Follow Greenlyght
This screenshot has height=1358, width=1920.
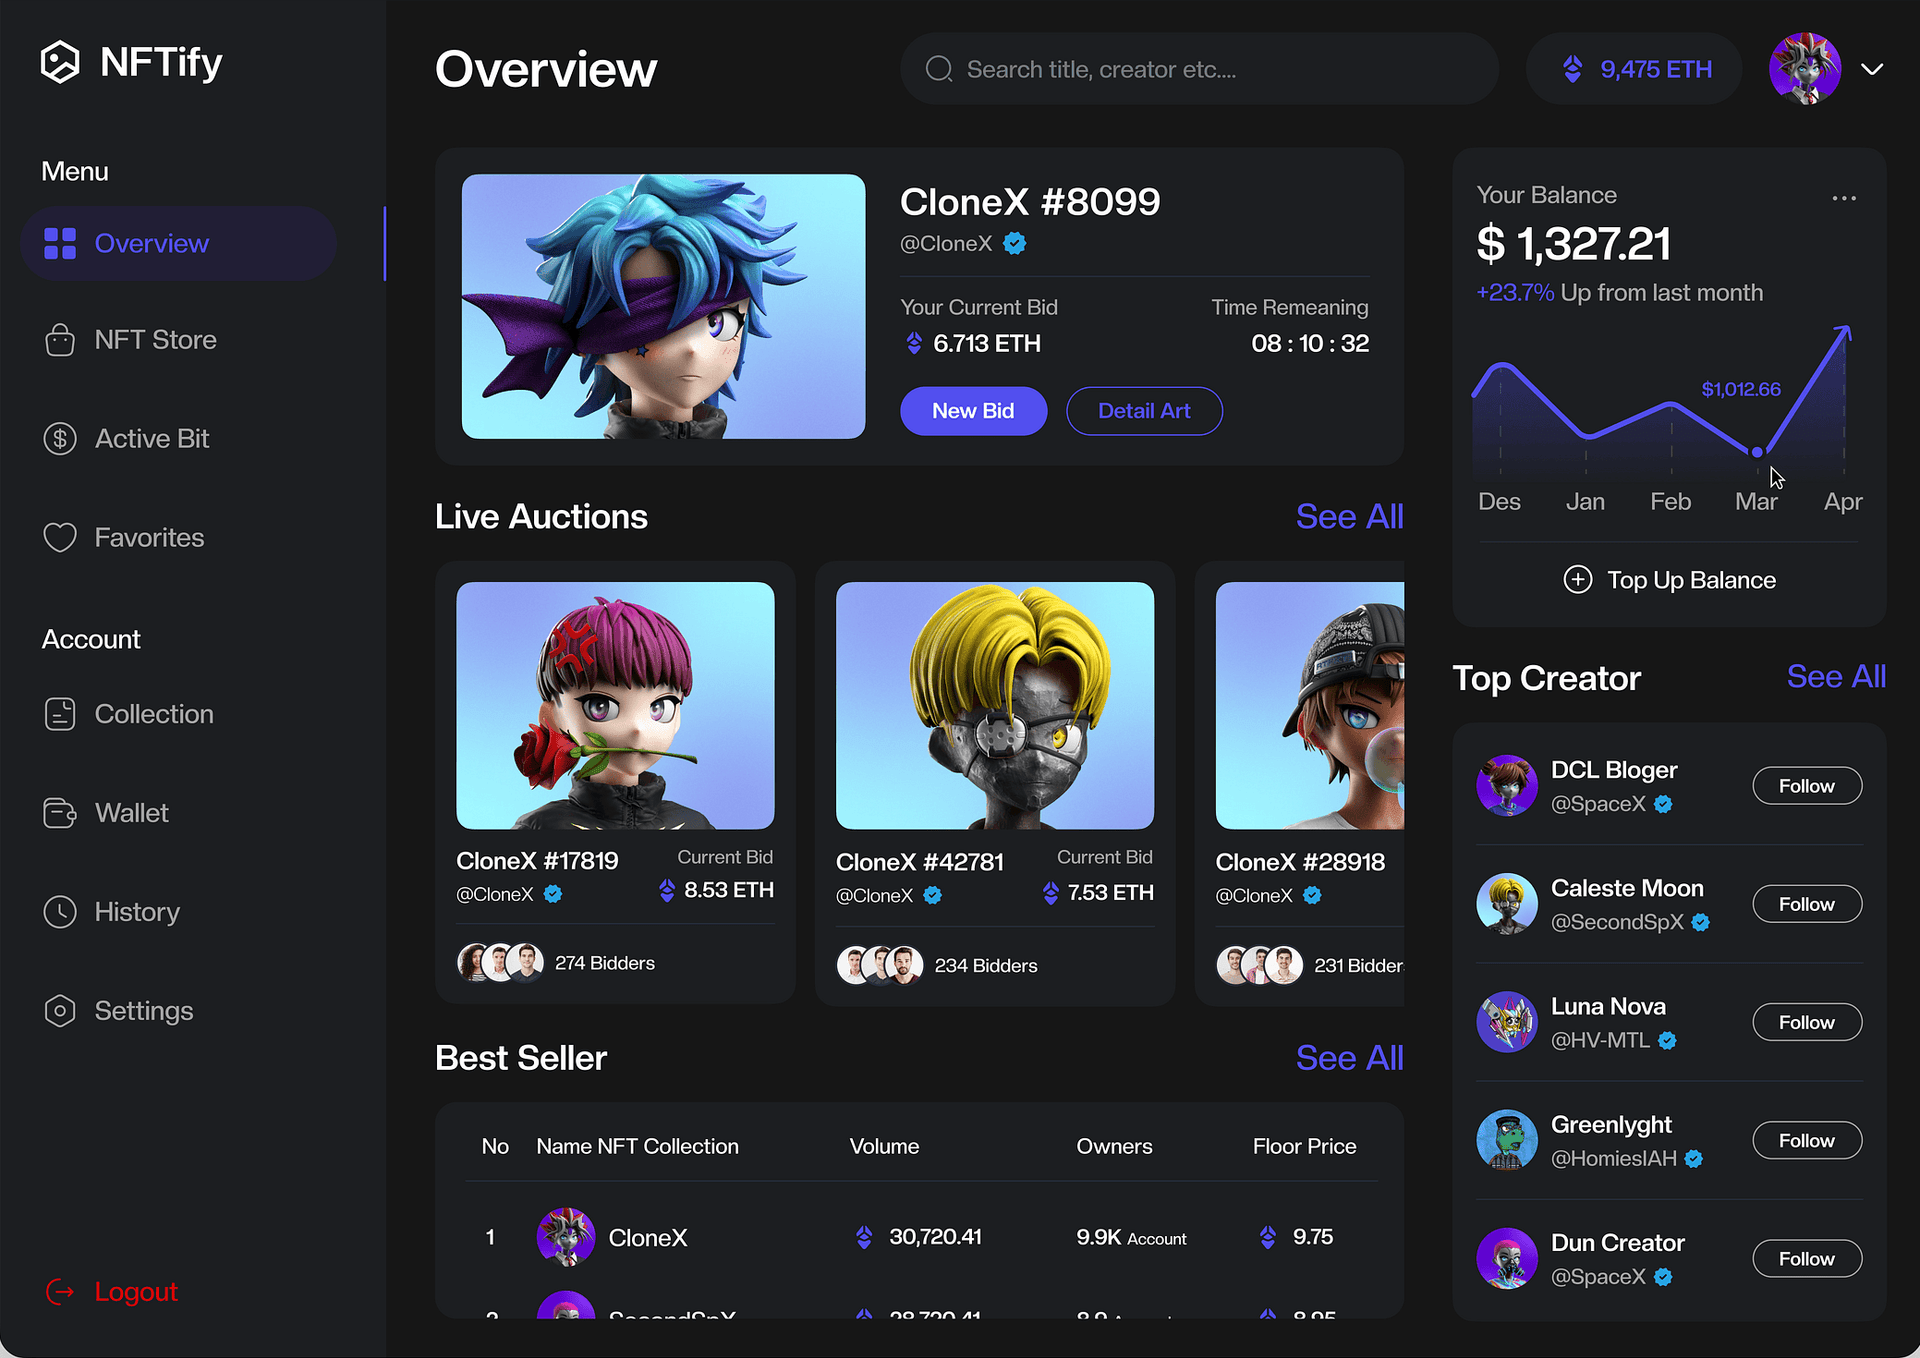pyautogui.click(x=1807, y=1140)
